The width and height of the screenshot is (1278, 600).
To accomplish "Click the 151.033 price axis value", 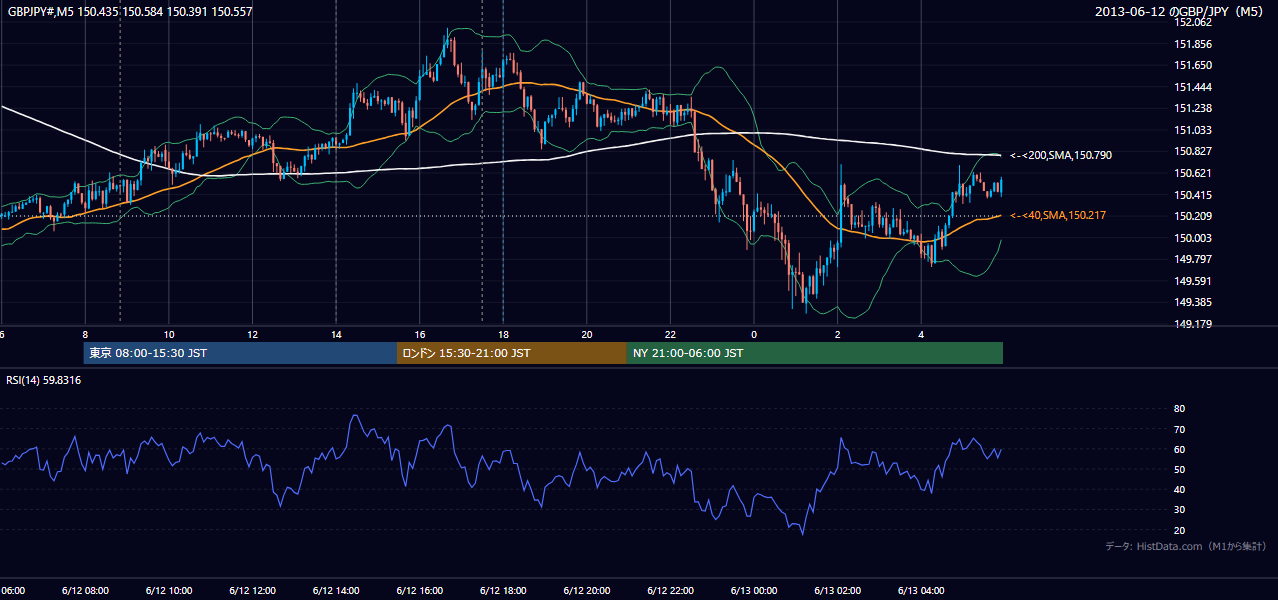I will tap(1194, 130).
